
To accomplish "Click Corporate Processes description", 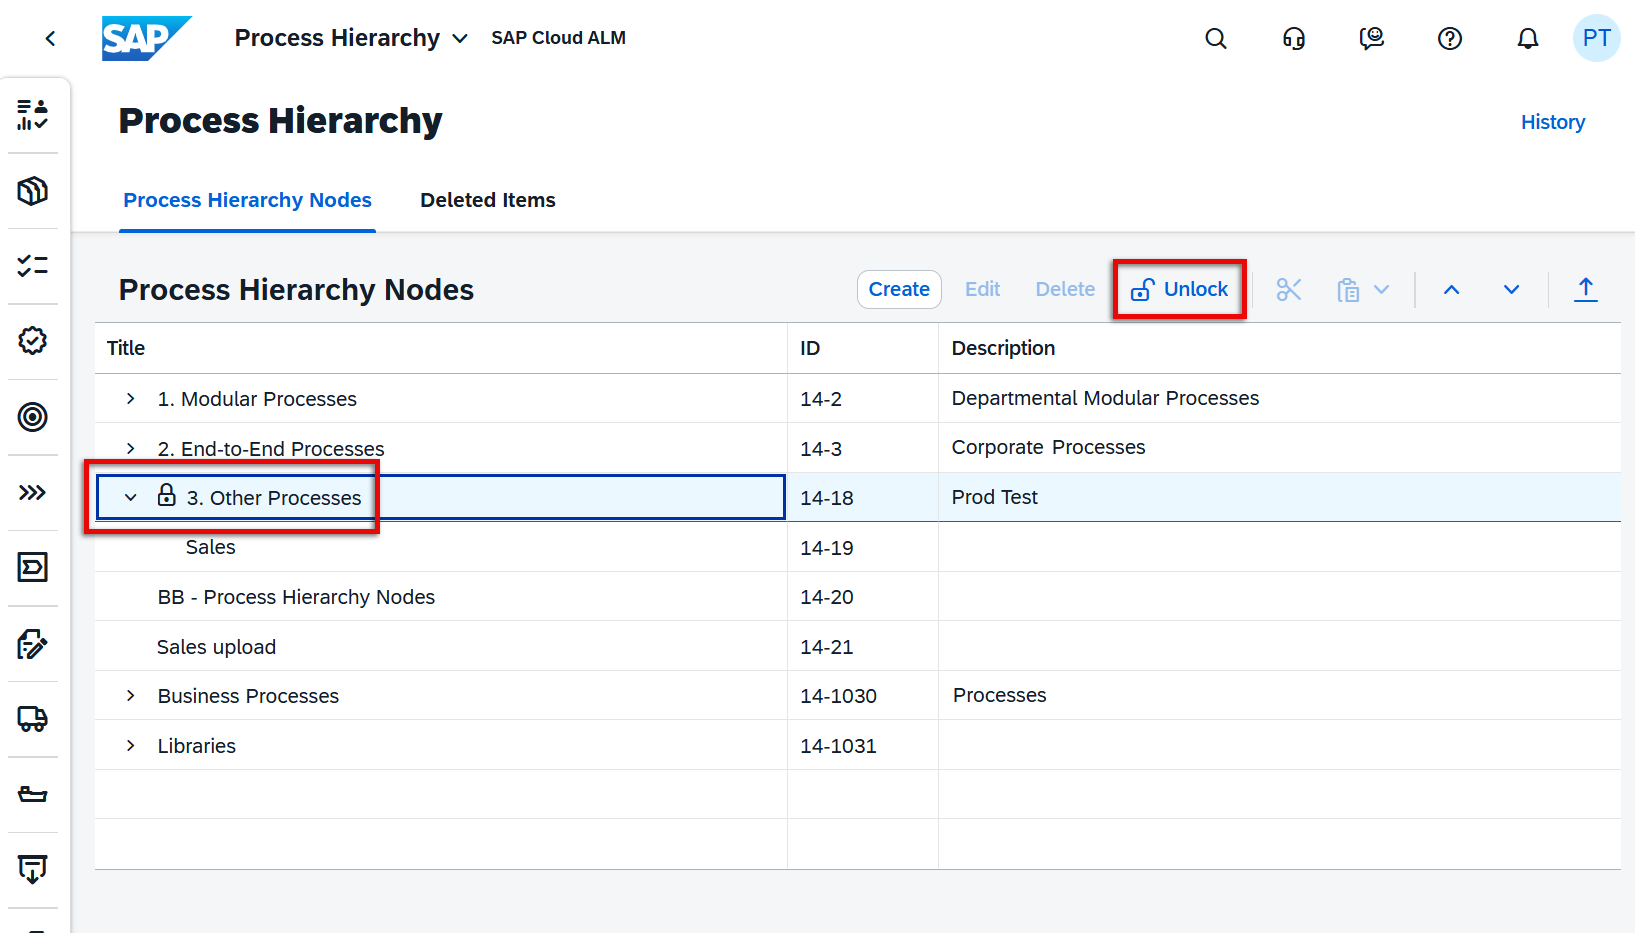I will (1048, 447).
